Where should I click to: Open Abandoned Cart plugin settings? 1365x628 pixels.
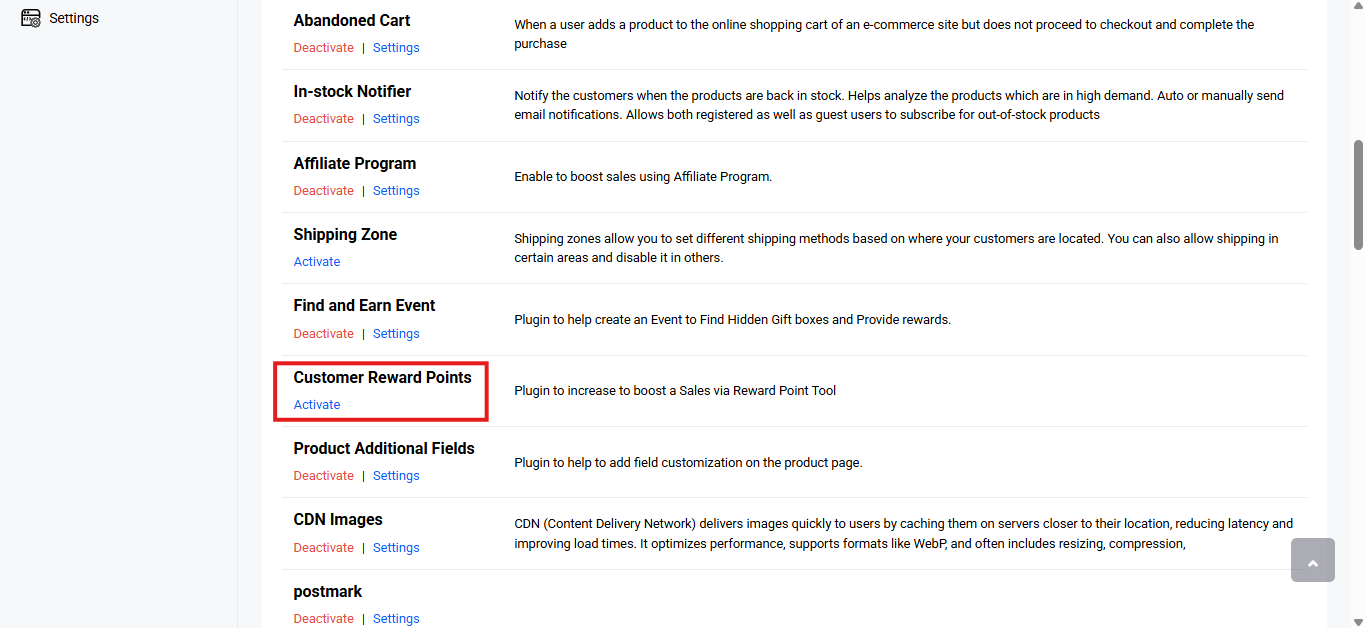coord(396,48)
